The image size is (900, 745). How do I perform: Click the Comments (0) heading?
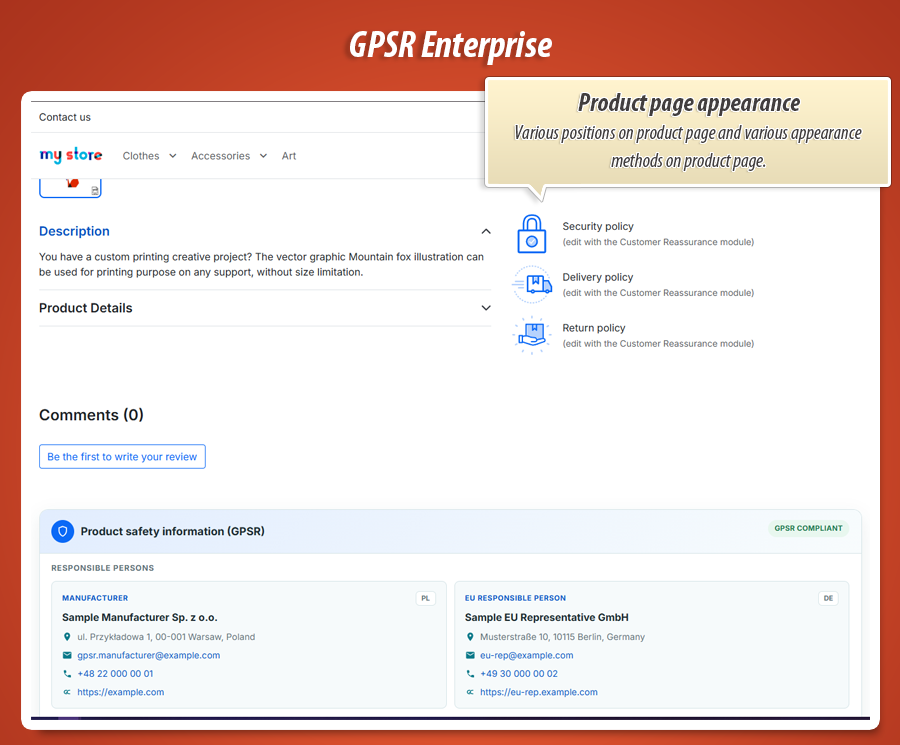tap(91, 415)
